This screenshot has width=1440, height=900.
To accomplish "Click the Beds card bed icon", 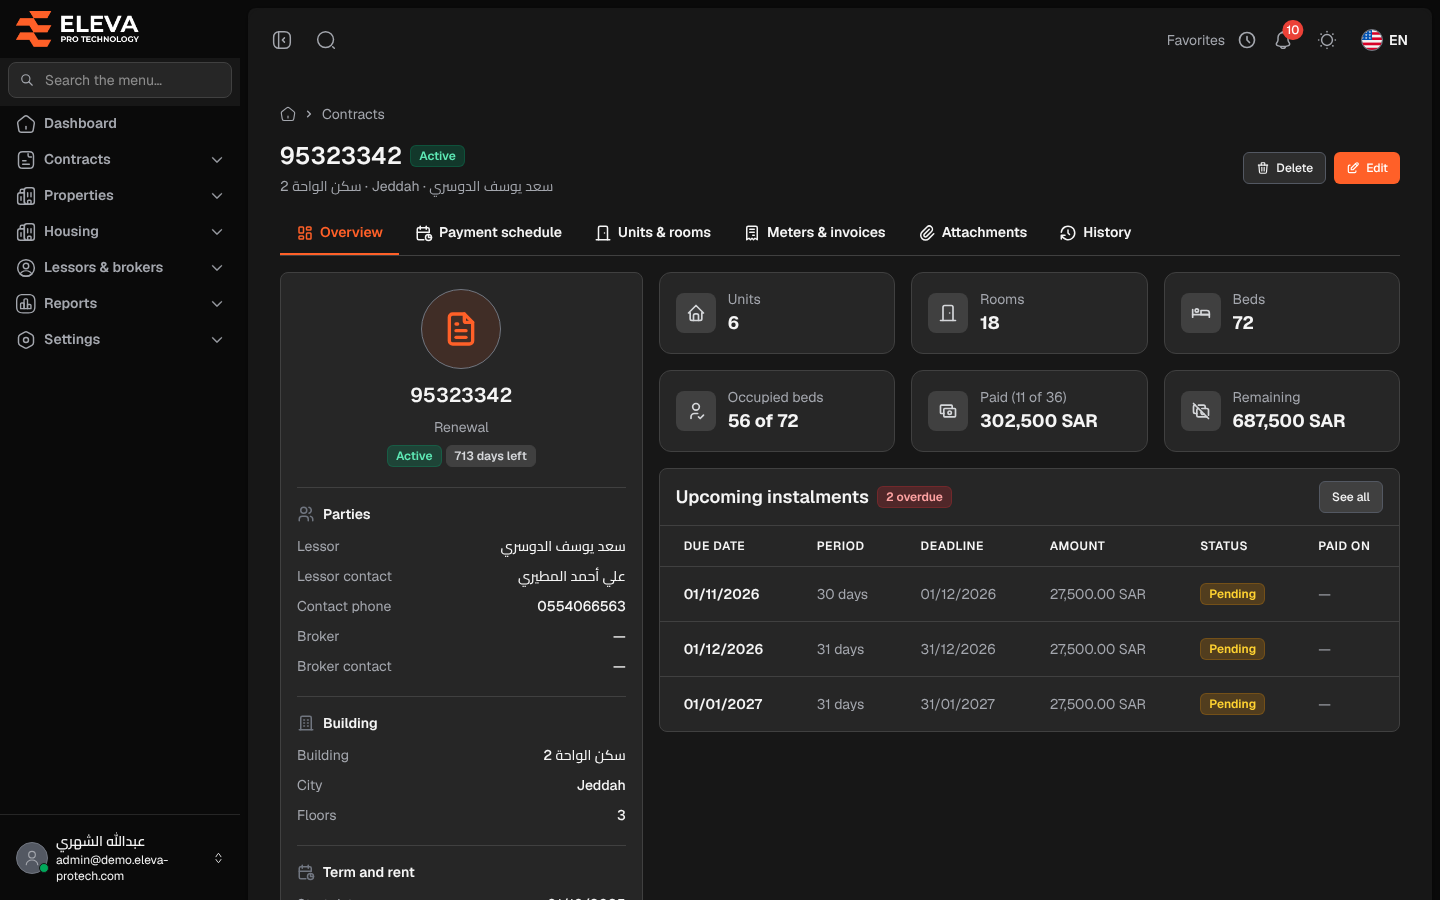I will tap(1201, 313).
